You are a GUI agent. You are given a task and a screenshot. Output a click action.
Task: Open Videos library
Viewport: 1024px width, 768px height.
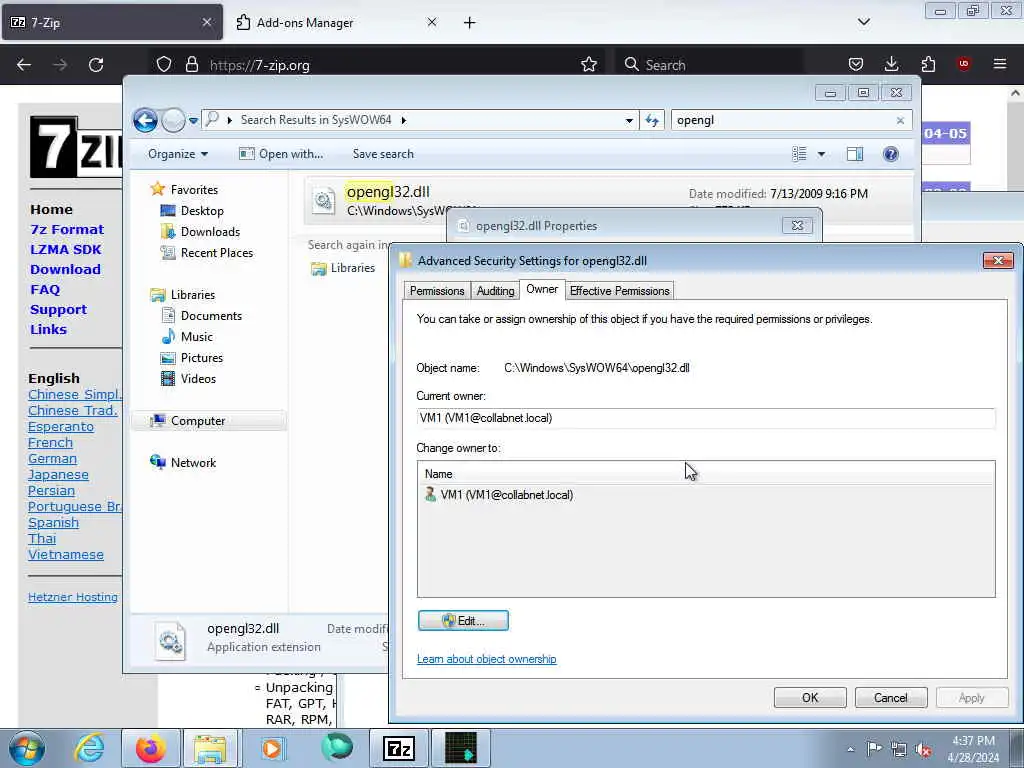[198, 379]
